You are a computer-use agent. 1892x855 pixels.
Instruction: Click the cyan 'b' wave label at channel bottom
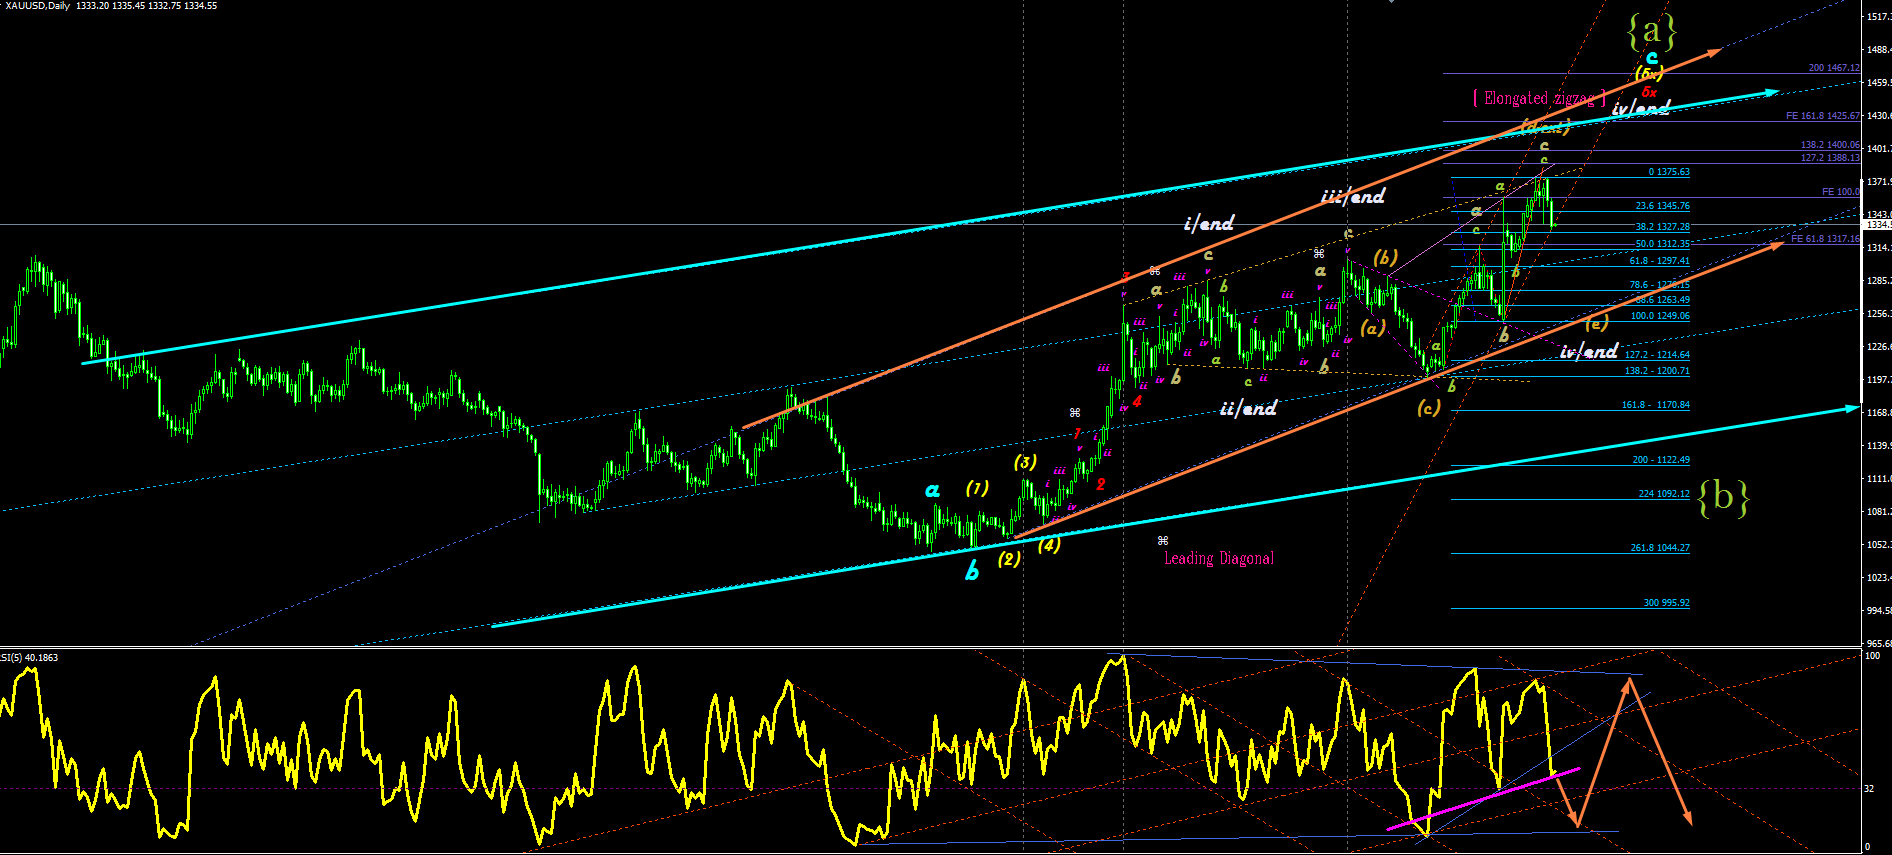(x=972, y=571)
